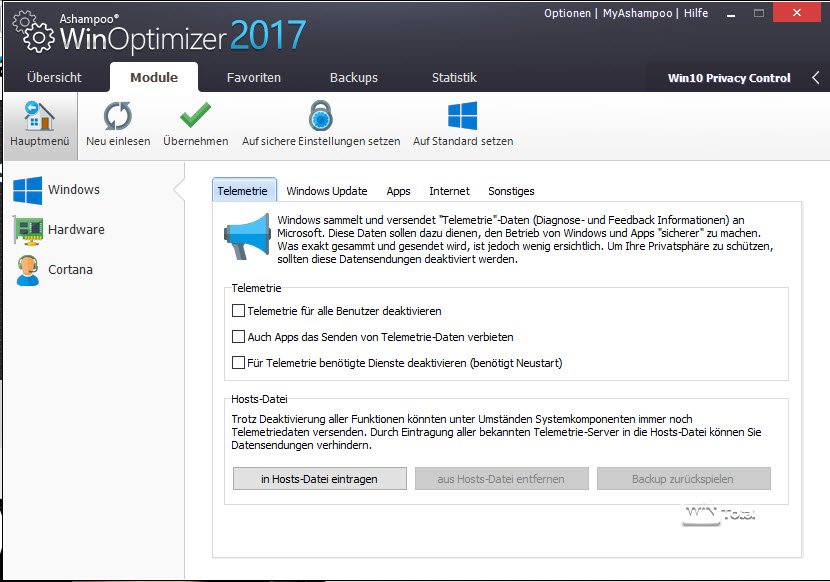Screen dimensions: 830x582
Task: Close the WinOptimizer window
Action: pos(797,13)
